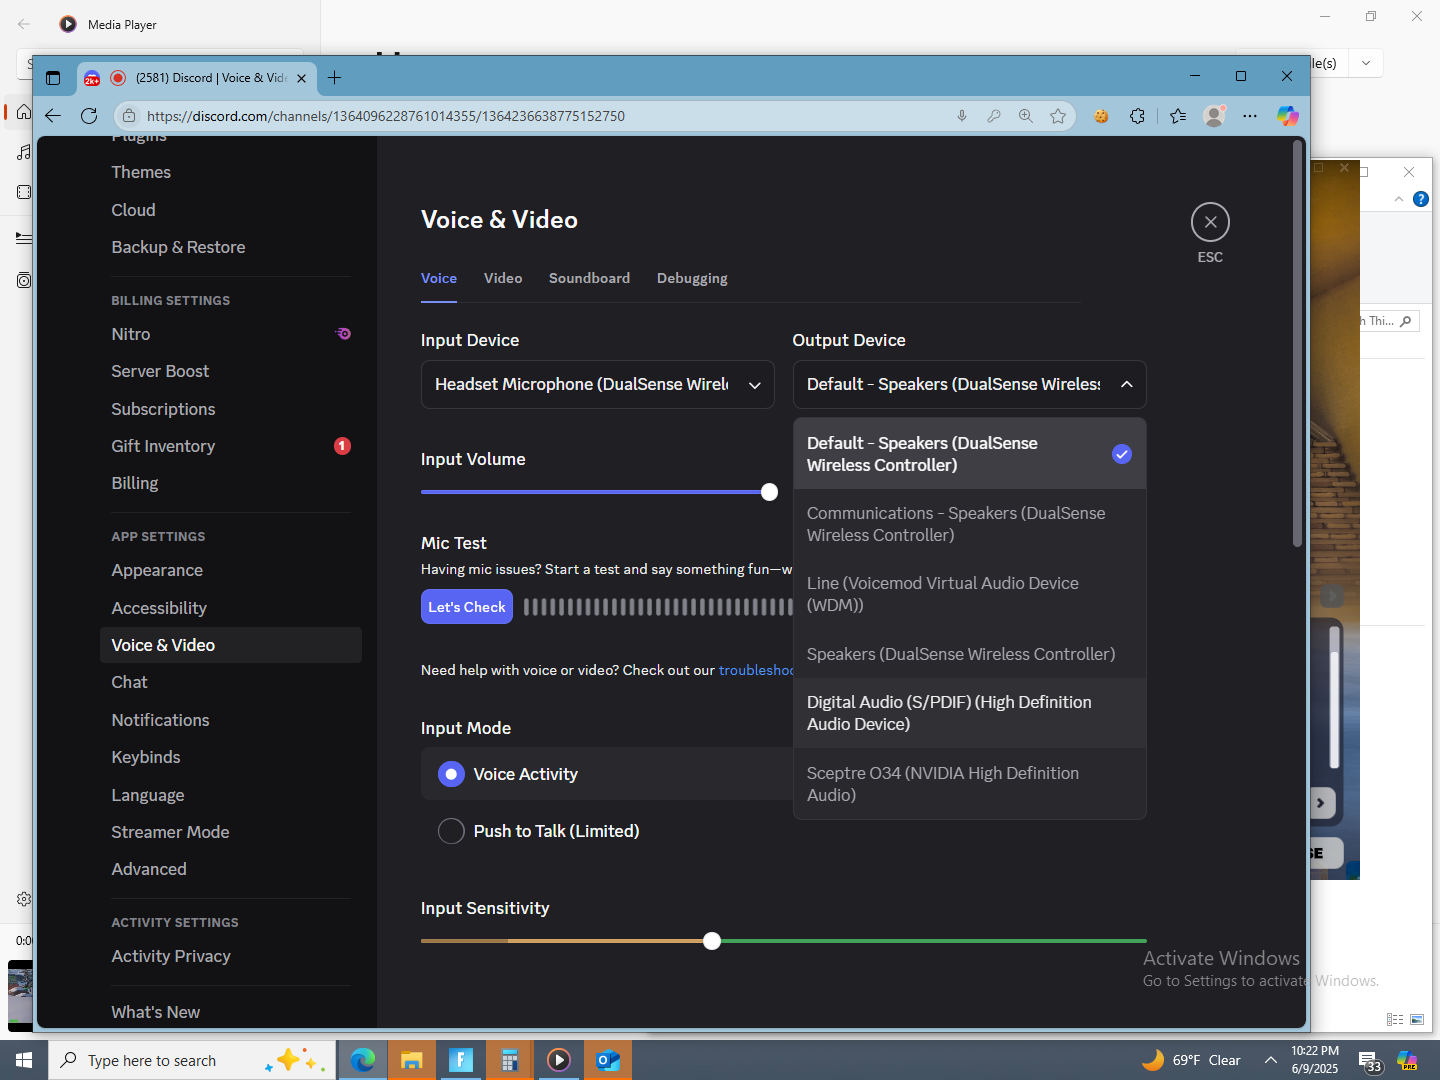Image resolution: width=1440 pixels, height=1080 pixels.
Task: Open a new browser tab
Action: tap(335, 77)
